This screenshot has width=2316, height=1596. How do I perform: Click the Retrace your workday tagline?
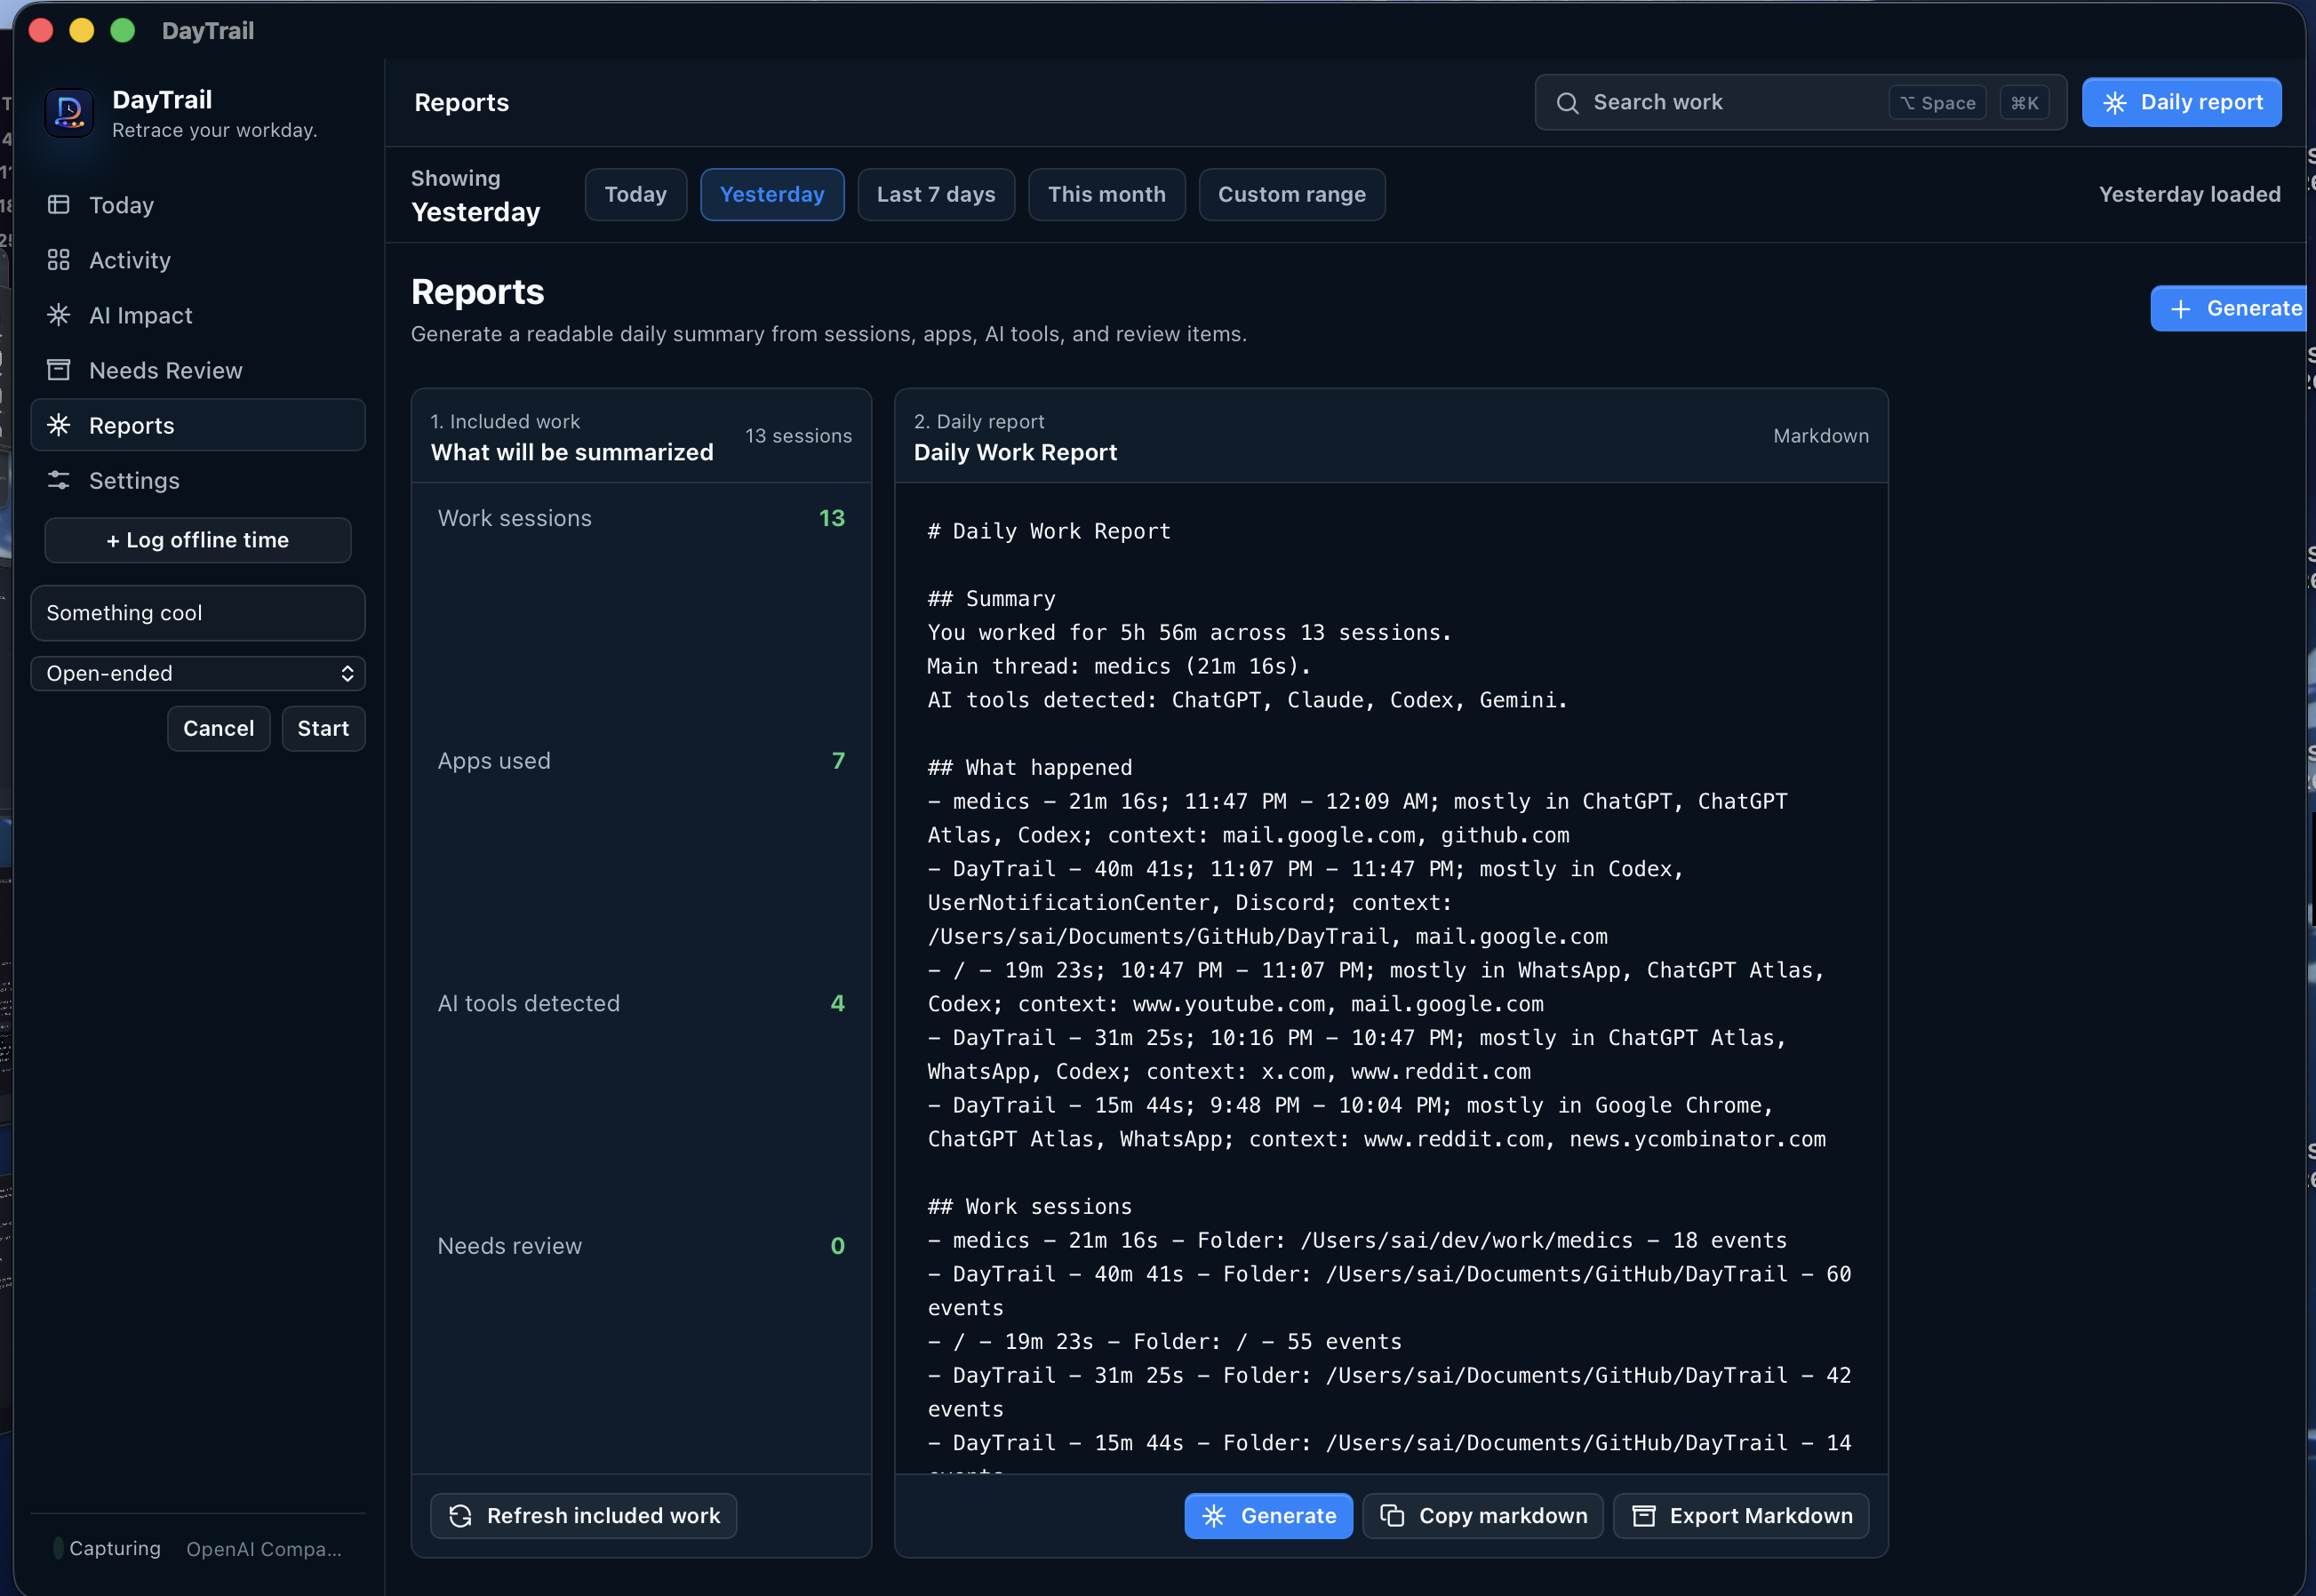(x=214, y=130)
